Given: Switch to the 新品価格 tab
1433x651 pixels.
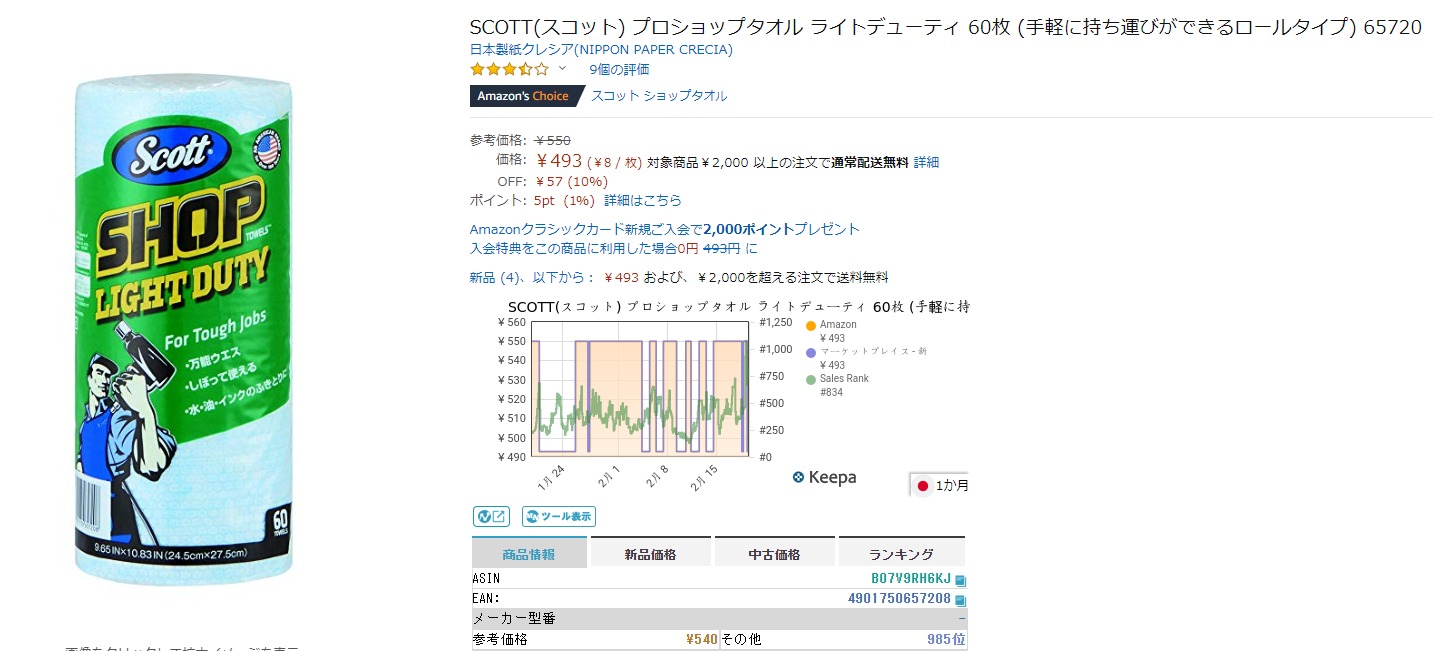Looking at the screenshot, I should pos(650,554).
